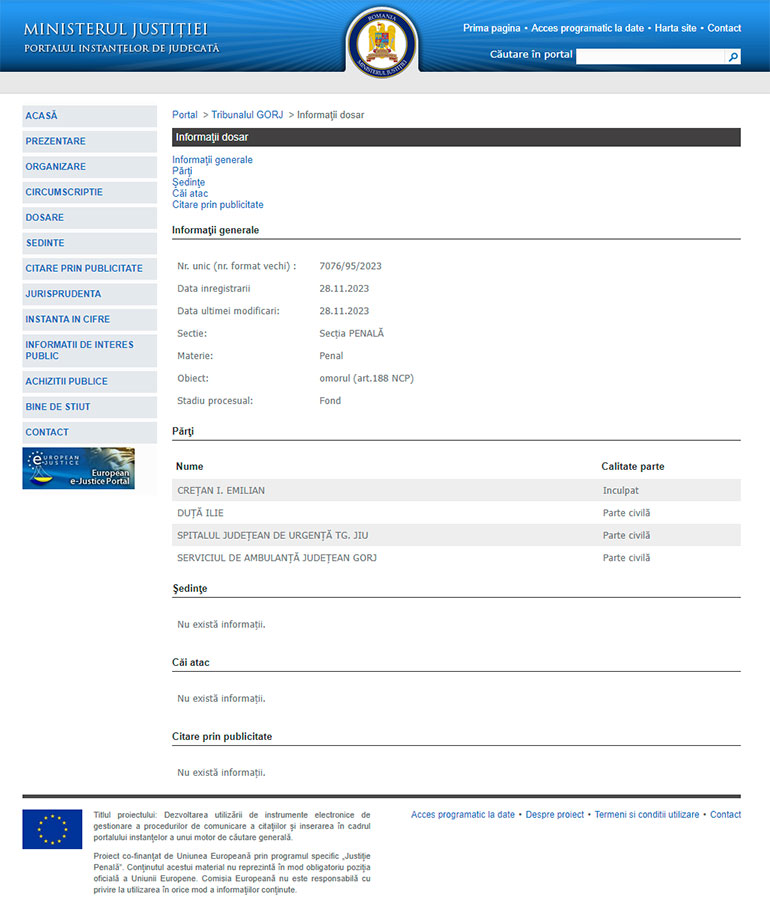This screenshot has width=770, height=903.
Task: Open the European e-Justice Portal banner
Action: point(78,468)
